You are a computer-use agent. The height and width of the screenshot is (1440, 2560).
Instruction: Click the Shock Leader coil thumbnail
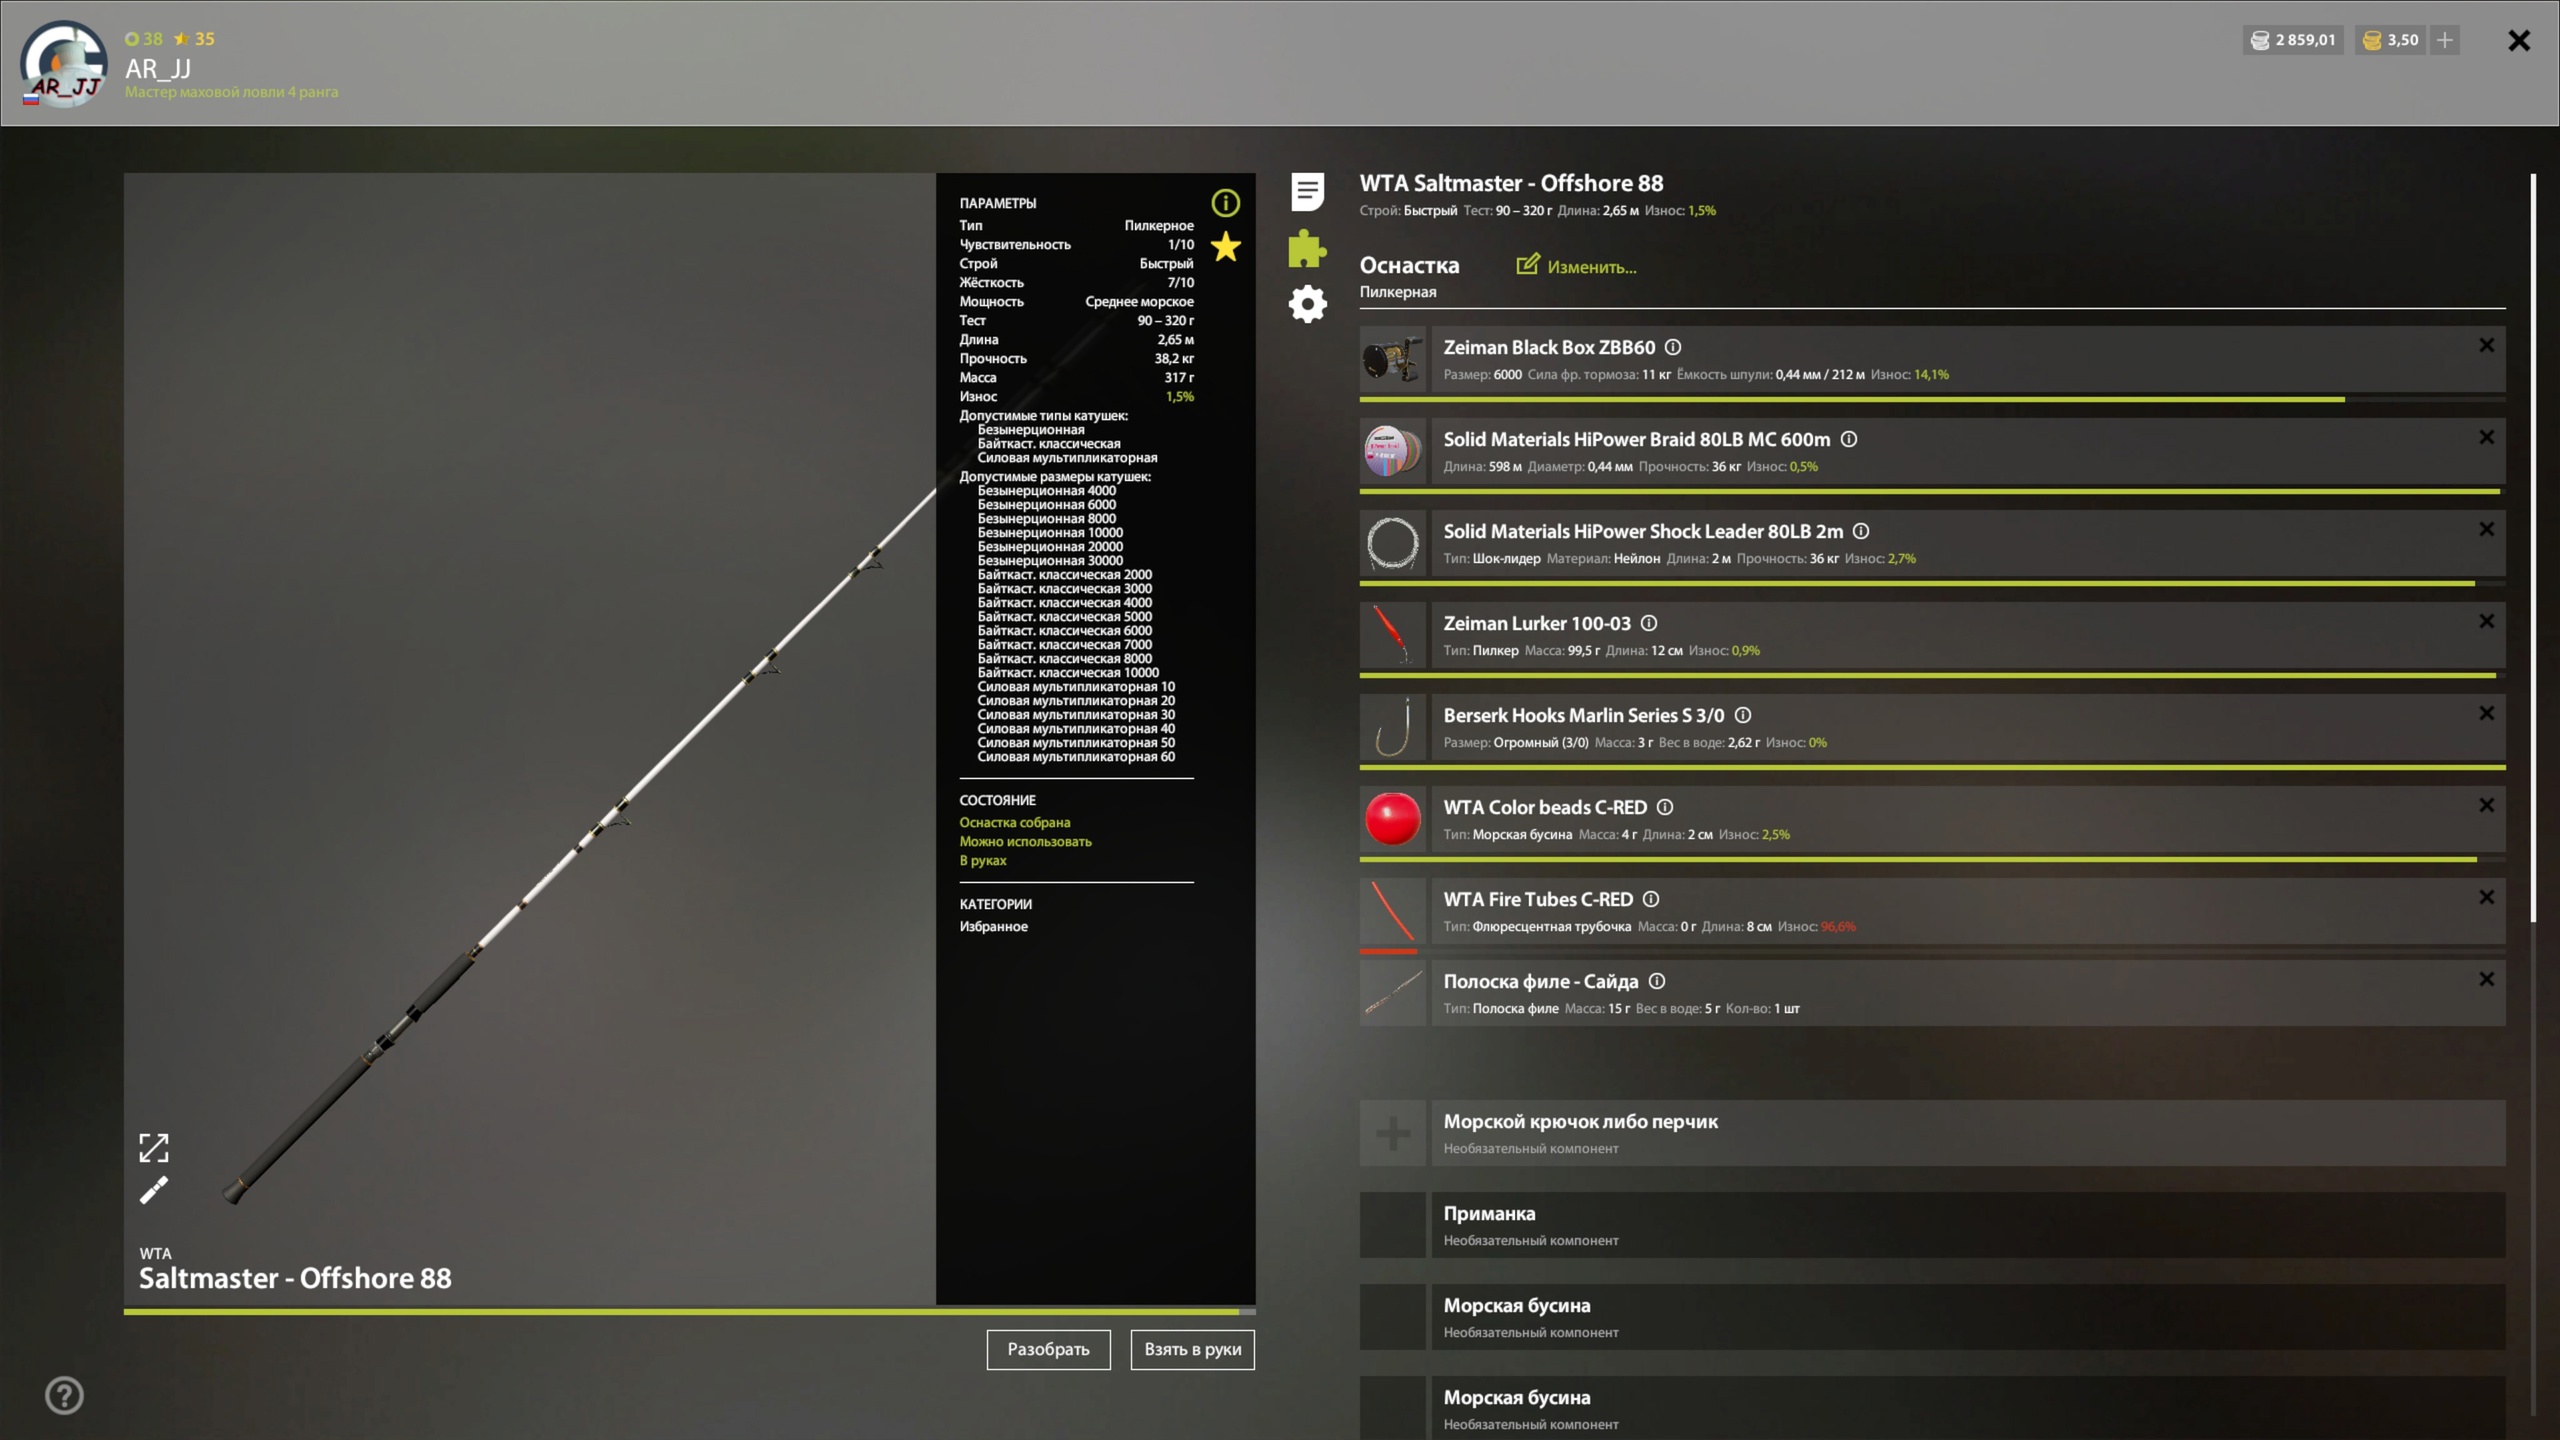coord(1393,543)
